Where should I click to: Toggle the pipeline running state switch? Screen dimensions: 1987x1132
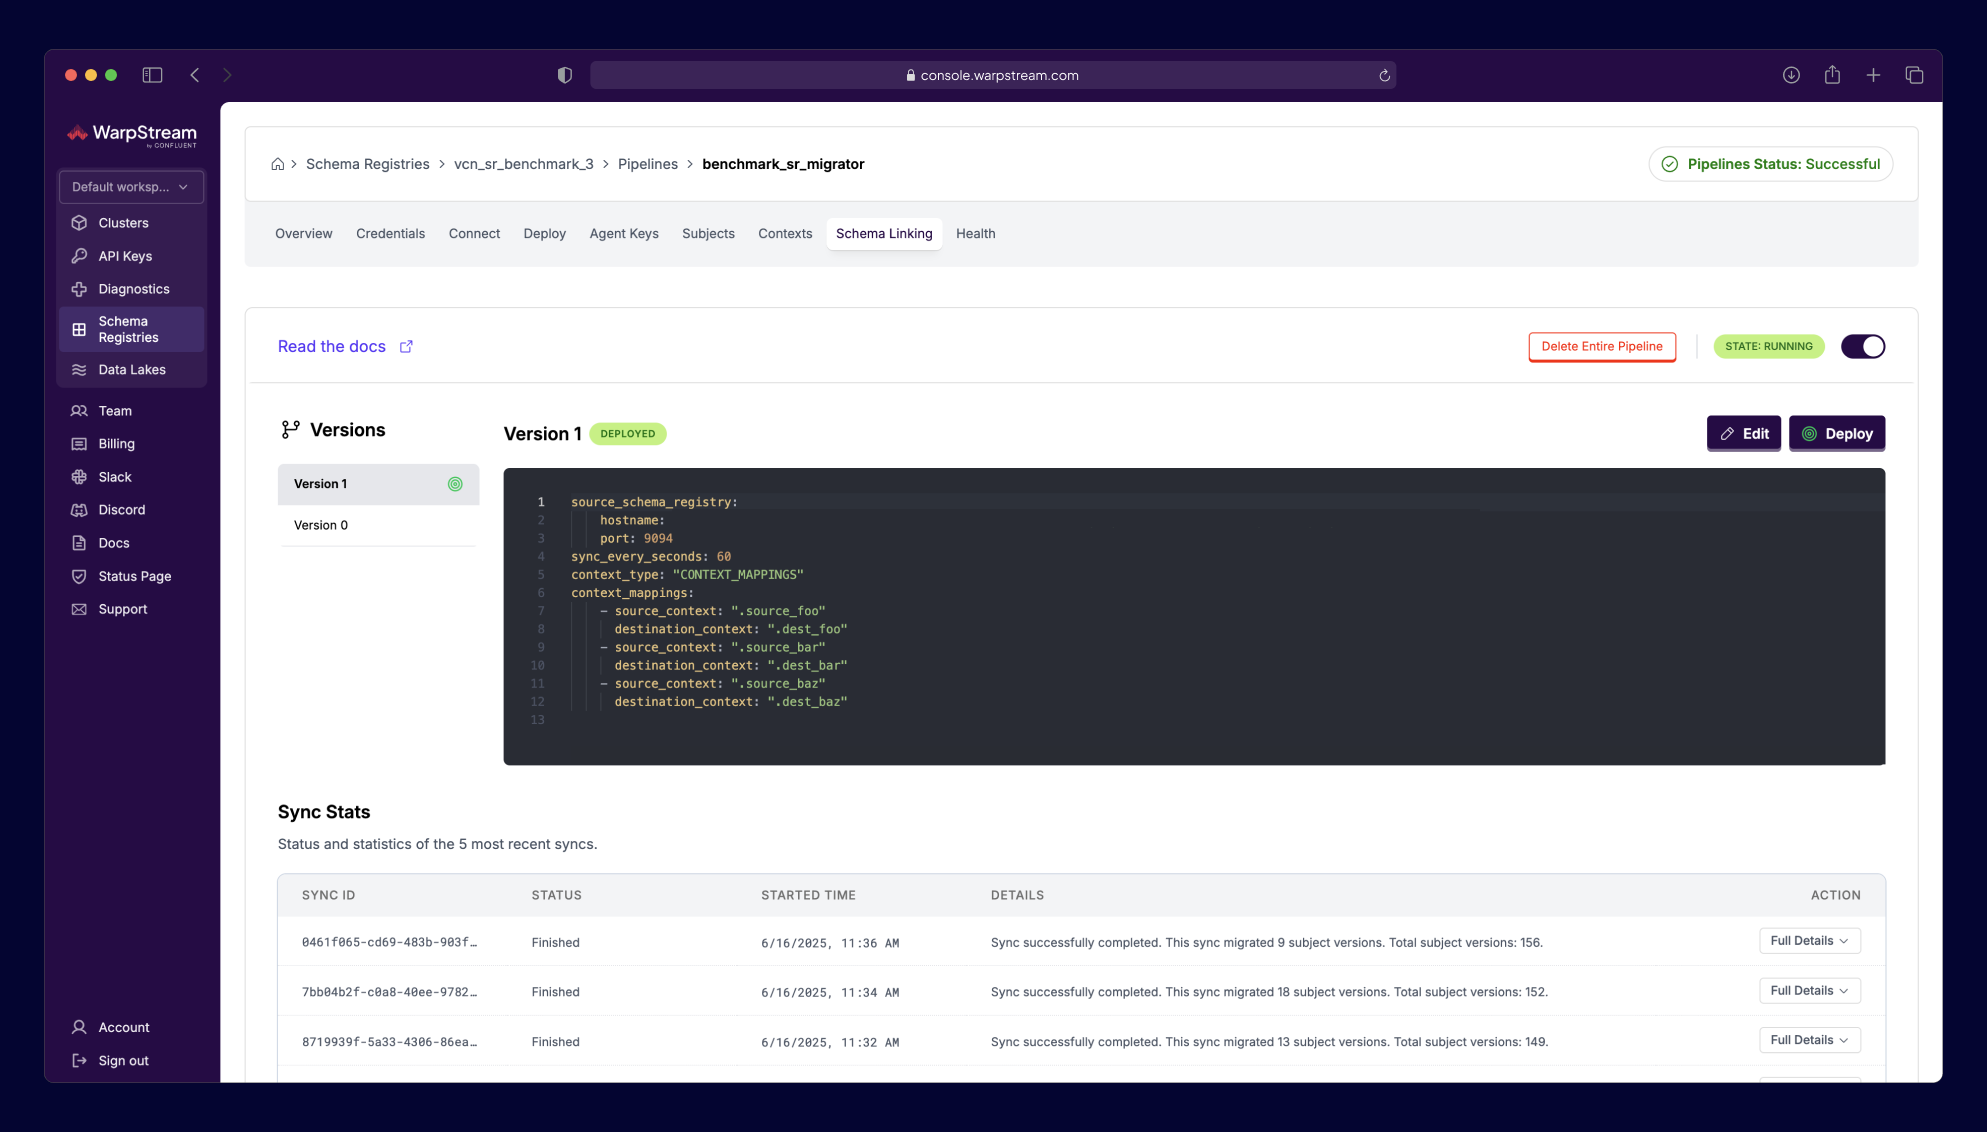[1863, 346]
